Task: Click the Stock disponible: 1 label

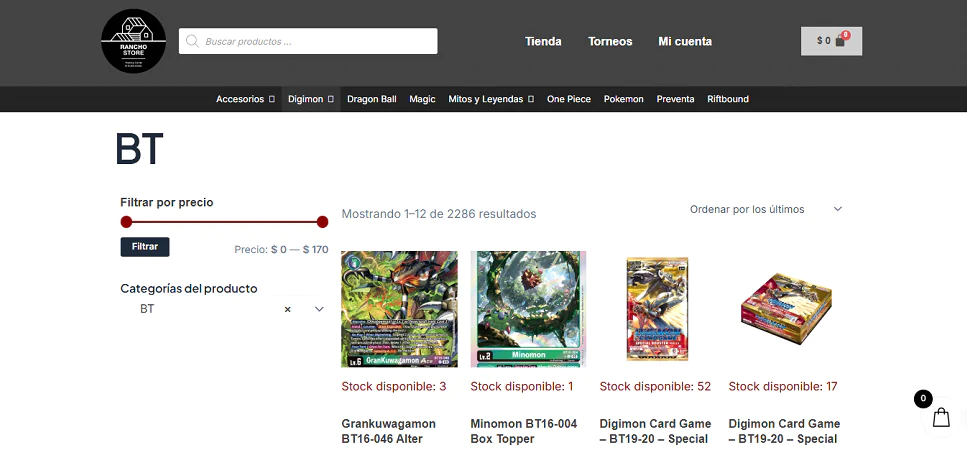Action: (522, 387)
